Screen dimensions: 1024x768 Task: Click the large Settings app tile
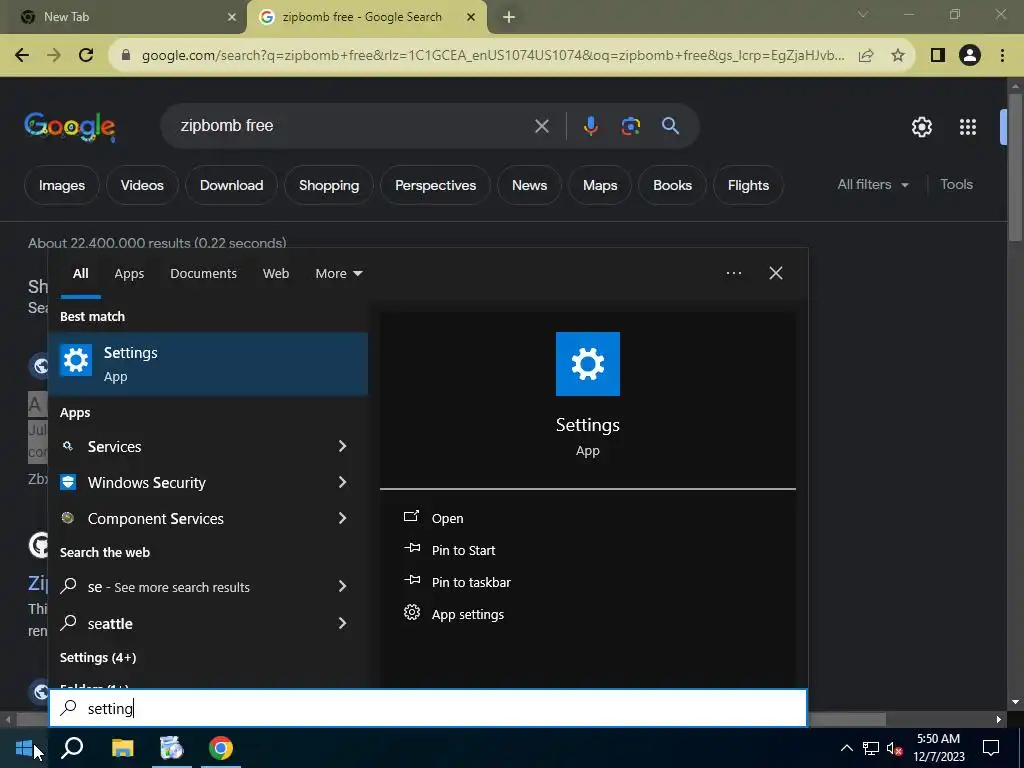coord(588,364)
